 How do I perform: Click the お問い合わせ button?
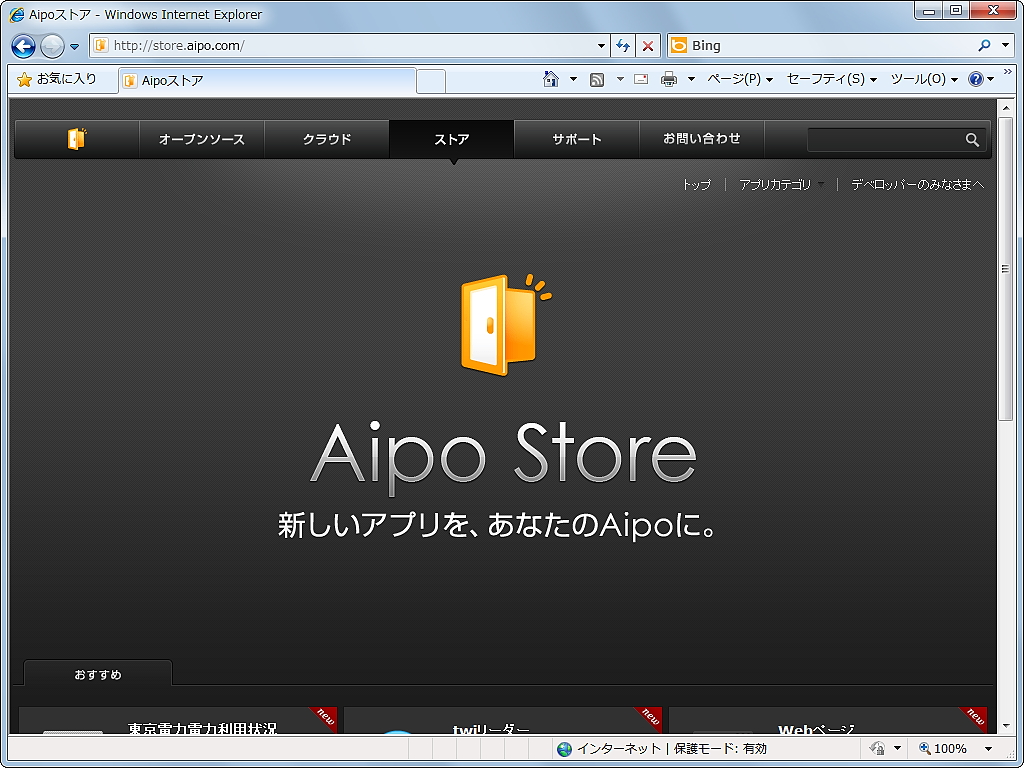click(x=701, y=139)
